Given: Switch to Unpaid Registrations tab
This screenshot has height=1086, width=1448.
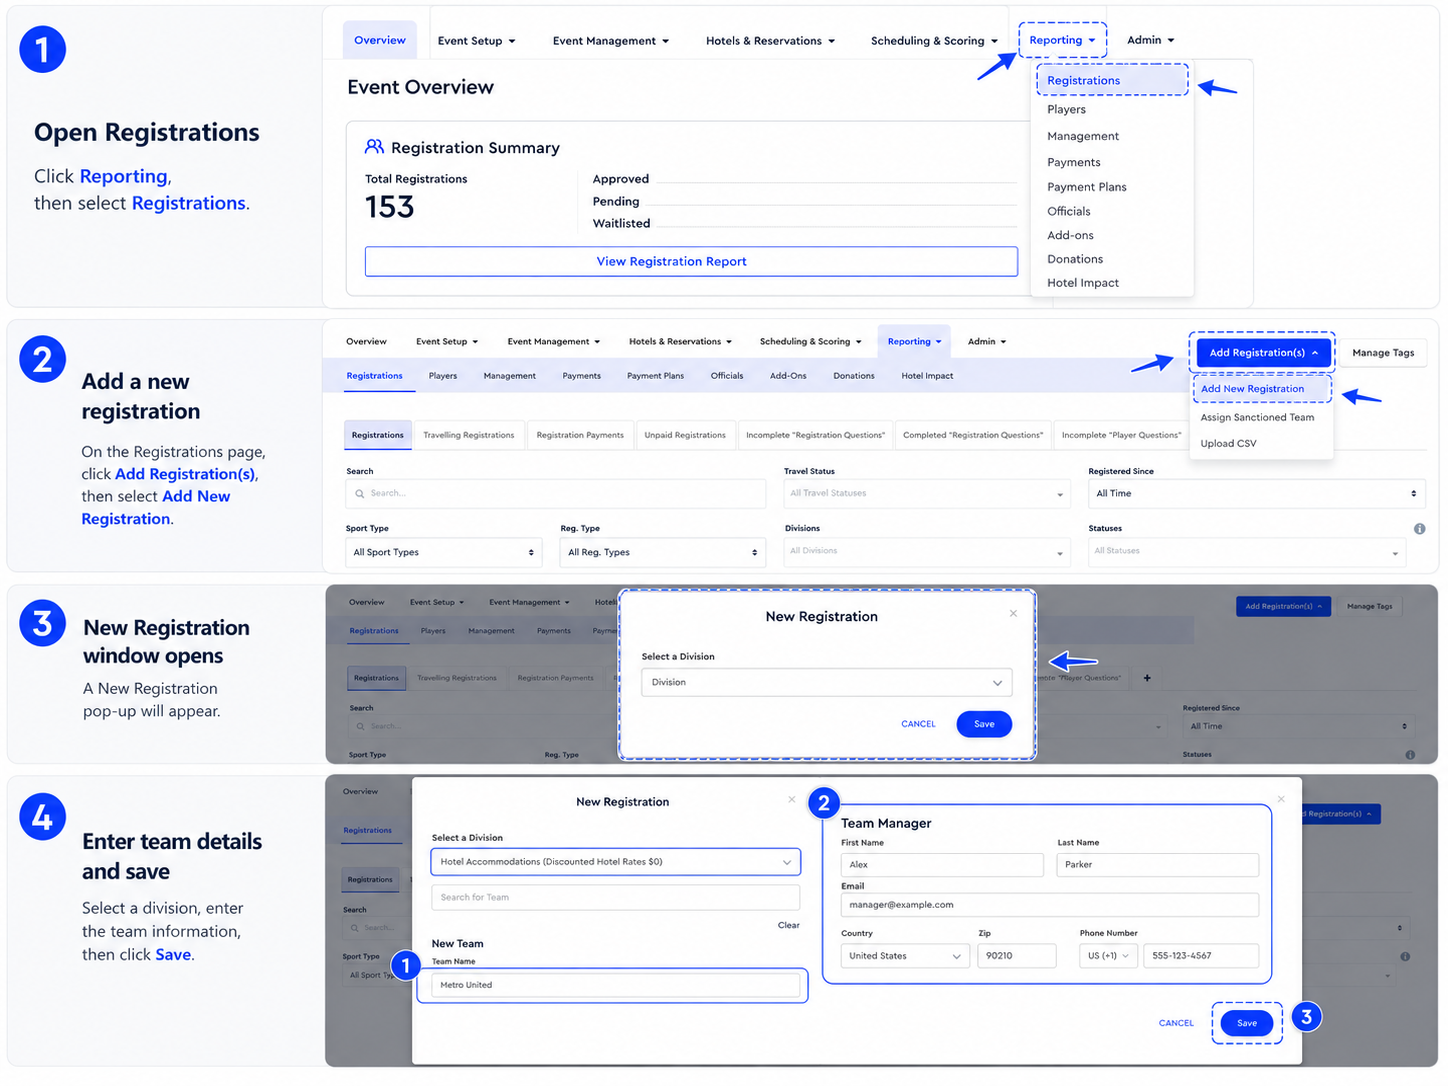Looking at the screenshot, I should (685, 435).
